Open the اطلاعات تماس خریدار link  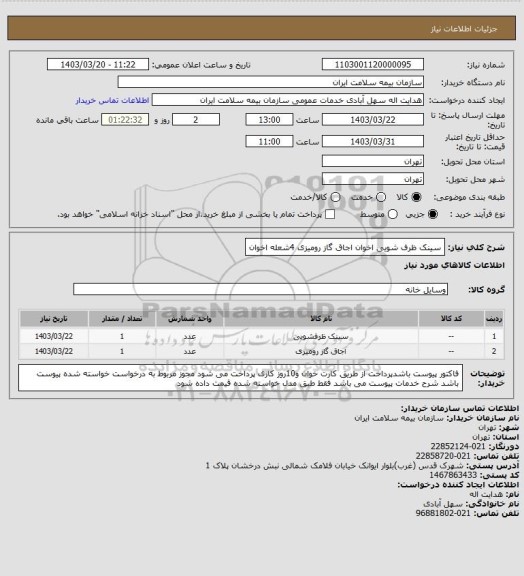click(112, 100)
